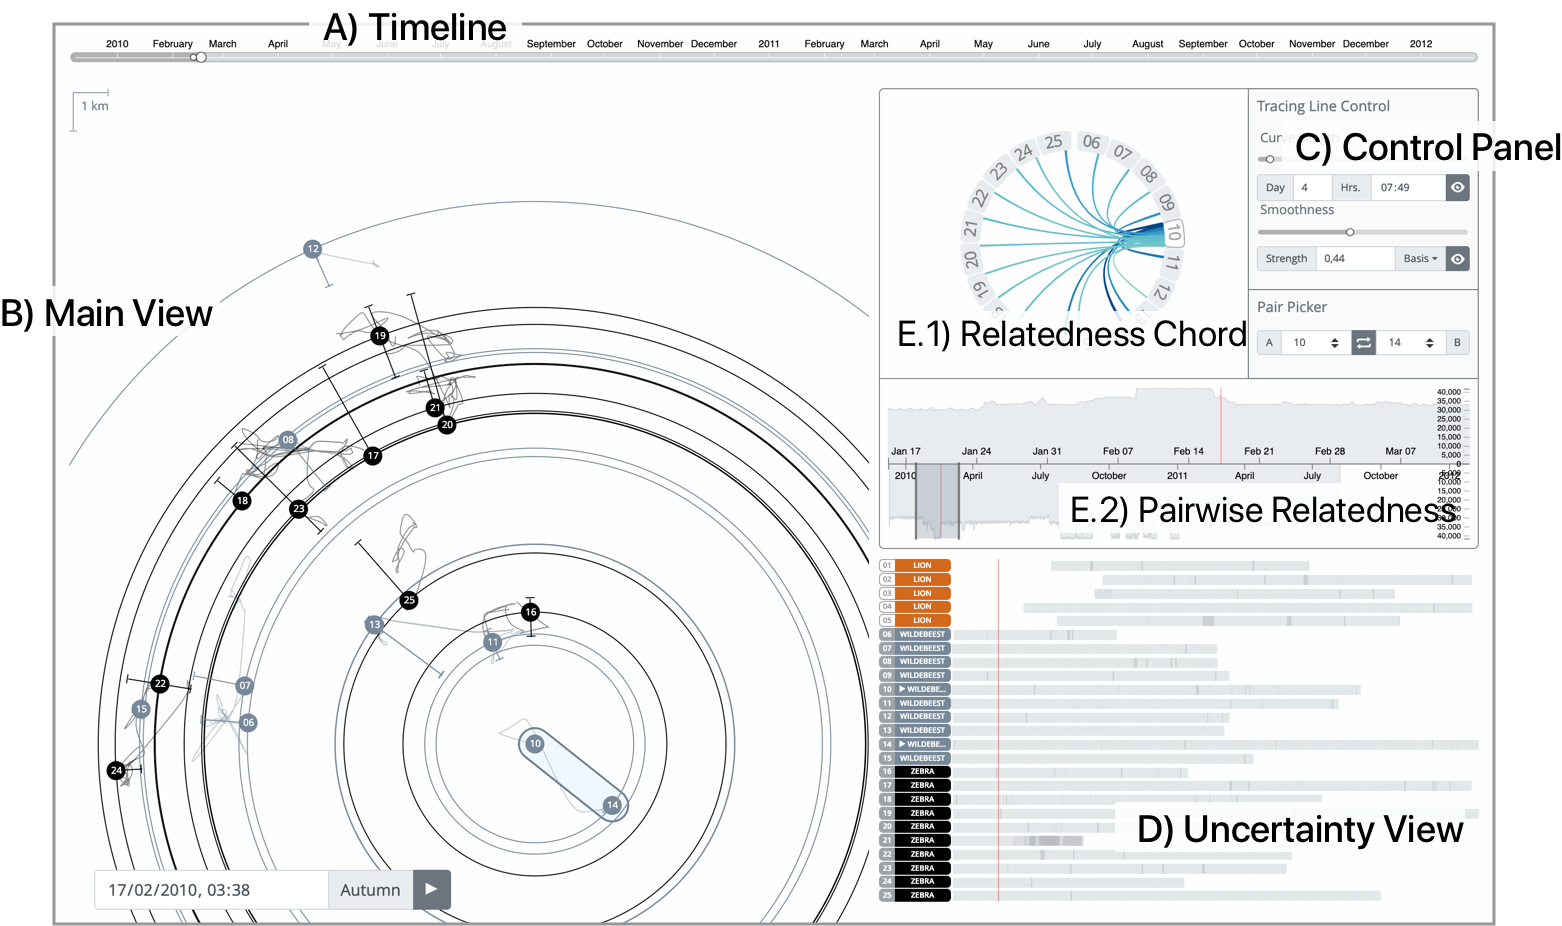Click the grey brush selection in relatedness overview
Image resolution: width=1562 pixels, height=926 pixels.
938,502
